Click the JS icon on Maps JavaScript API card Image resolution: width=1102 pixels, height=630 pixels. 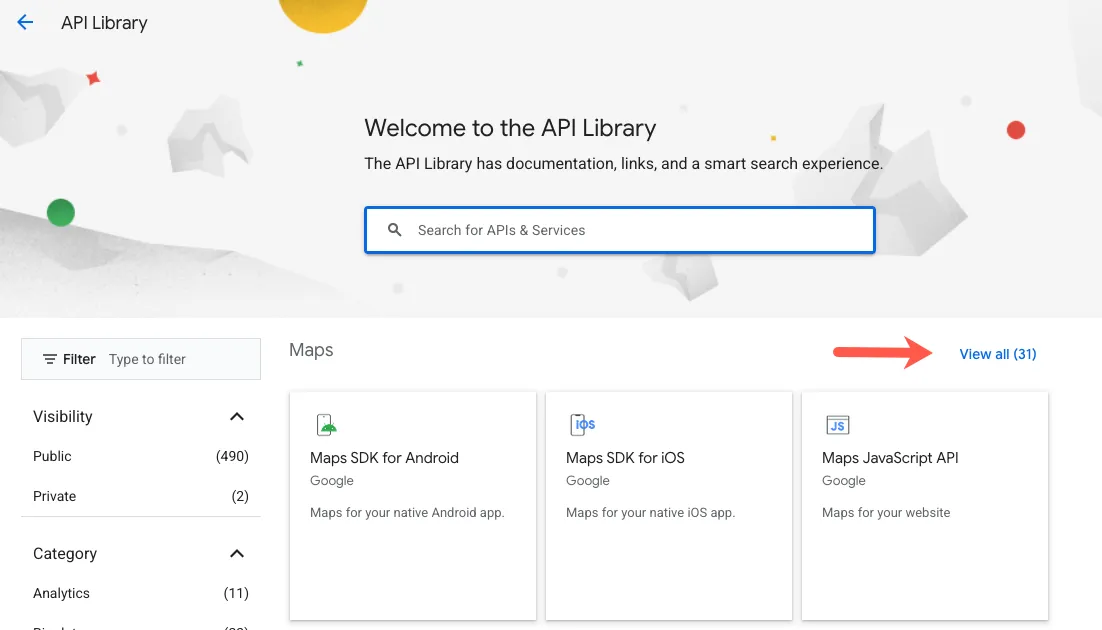837,424
